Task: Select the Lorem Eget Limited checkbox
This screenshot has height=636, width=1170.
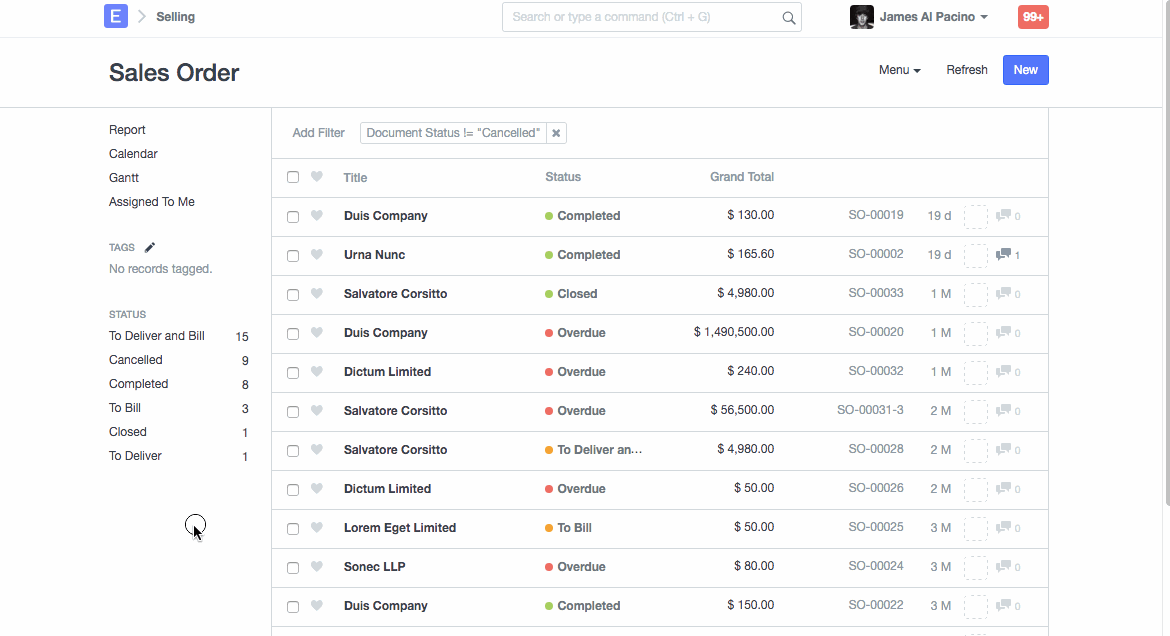Action: click(x=293, y=528)
